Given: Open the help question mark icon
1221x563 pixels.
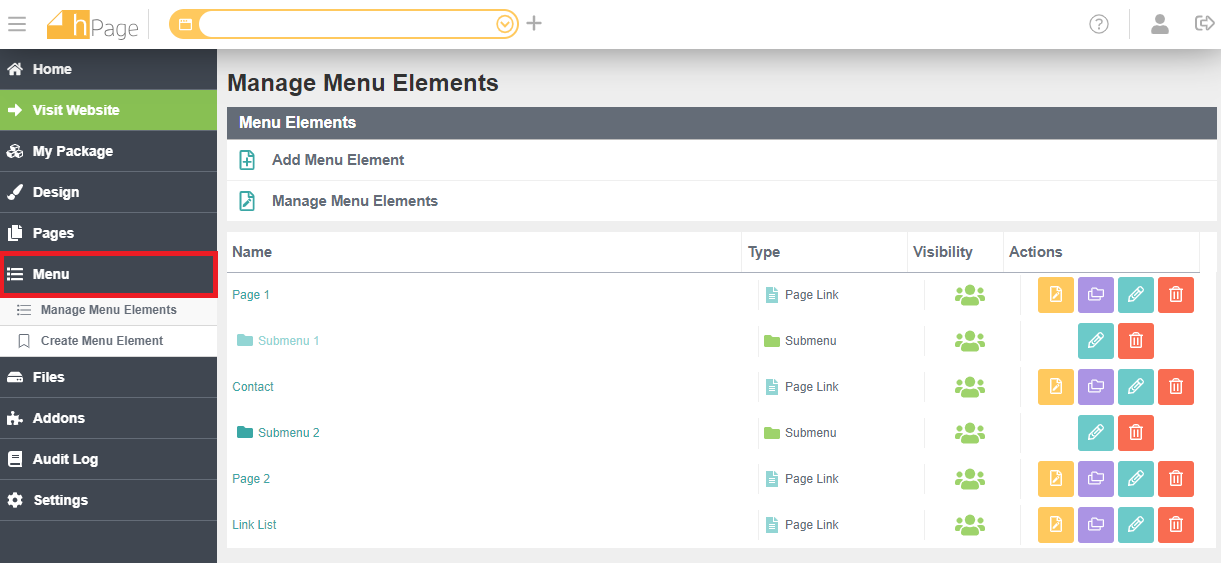Looking at the screenshot, I should pos(1099,24).
